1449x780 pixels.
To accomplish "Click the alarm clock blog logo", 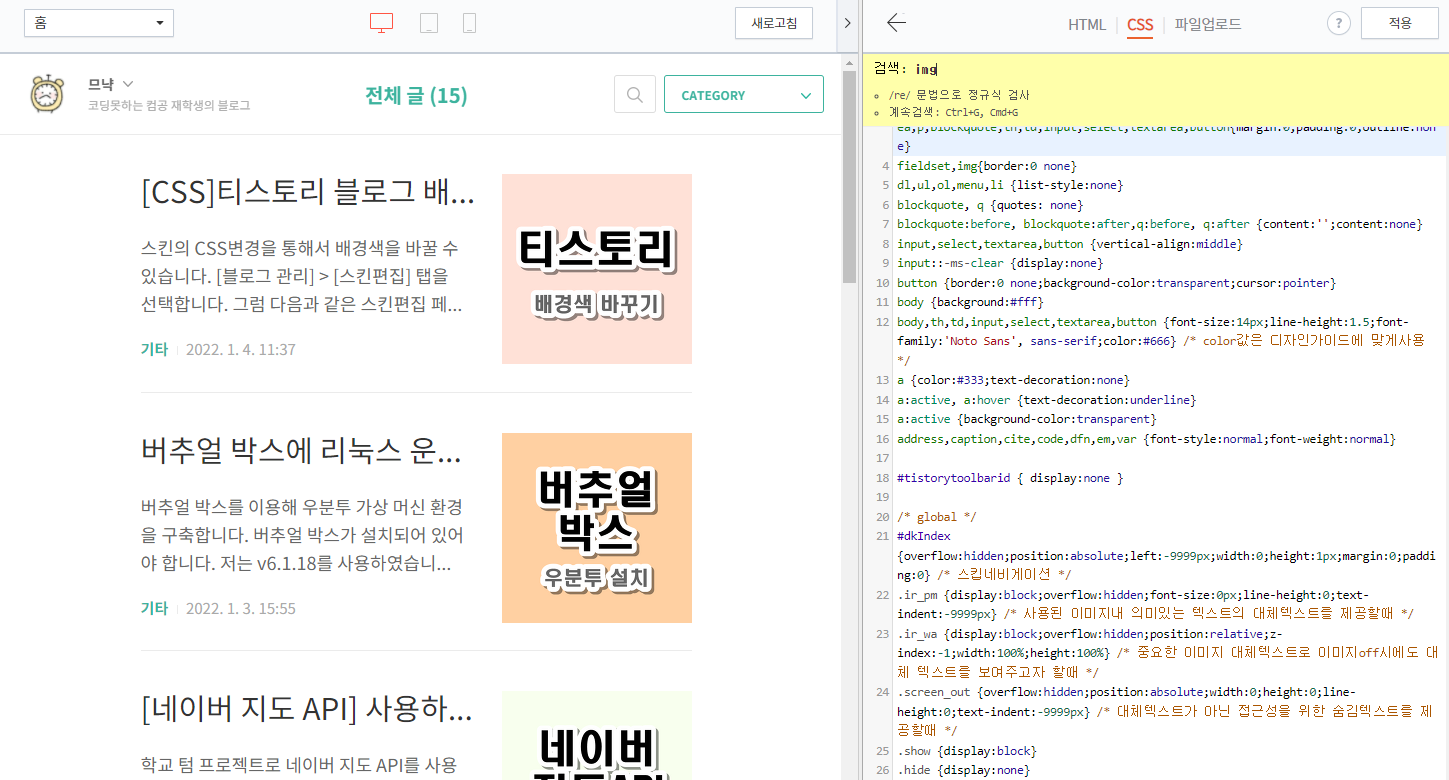I will point(47,93).
